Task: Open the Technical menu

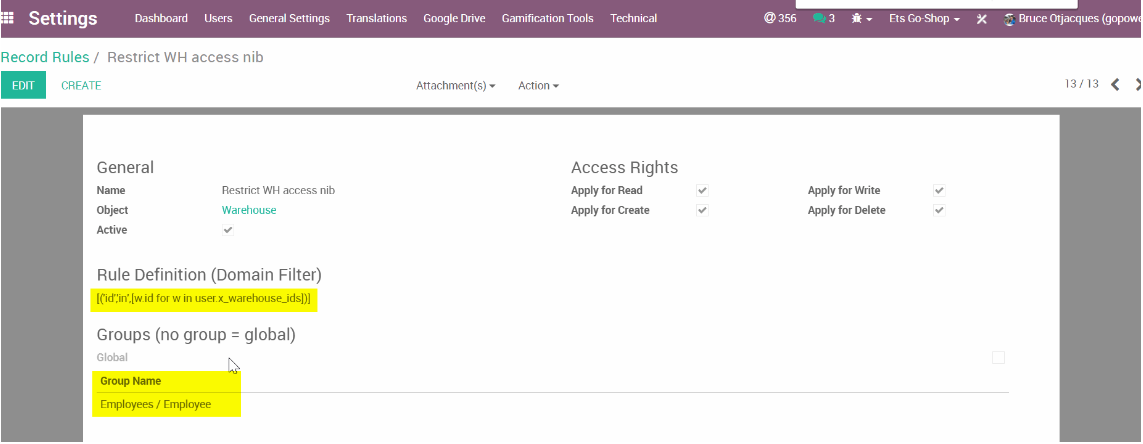Action: pos(633,18)
